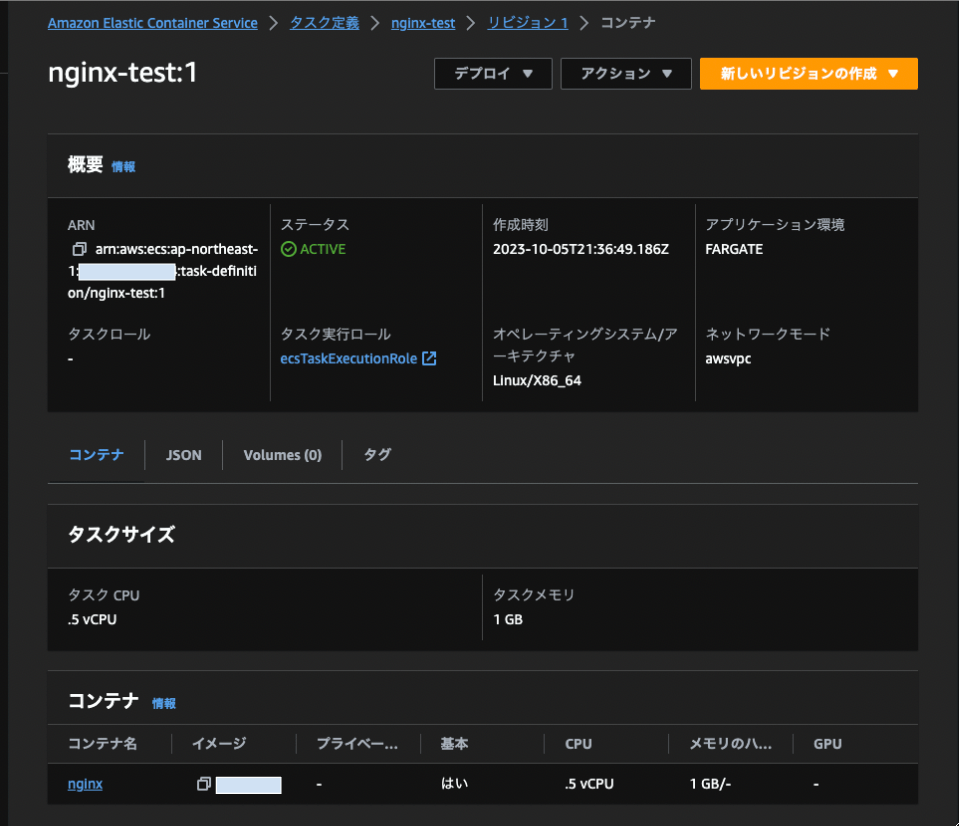Select the nginx row はい cell
The image size is (959, 826).
(454, 783)
